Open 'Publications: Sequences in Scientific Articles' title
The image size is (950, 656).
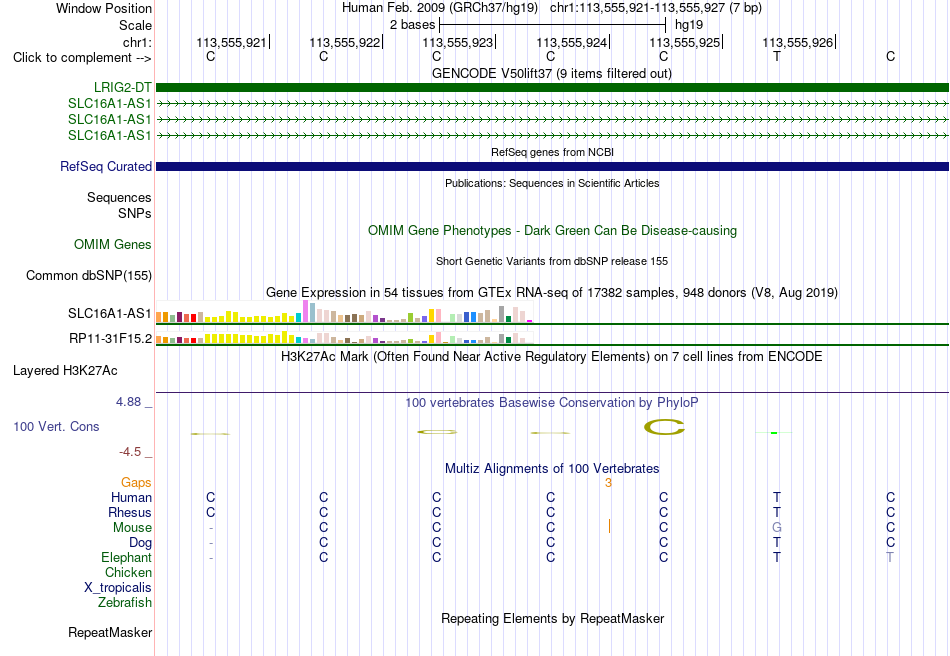tap(552, 183)
